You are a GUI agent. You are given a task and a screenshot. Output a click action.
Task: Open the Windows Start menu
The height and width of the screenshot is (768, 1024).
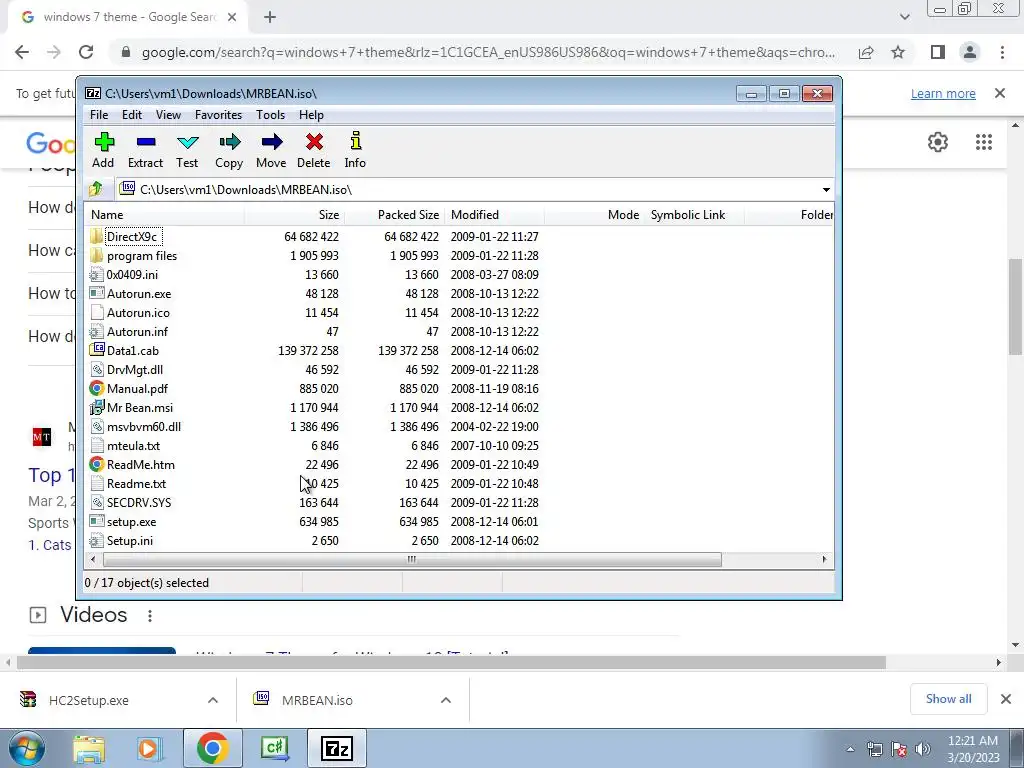click(x=27, y=748)
